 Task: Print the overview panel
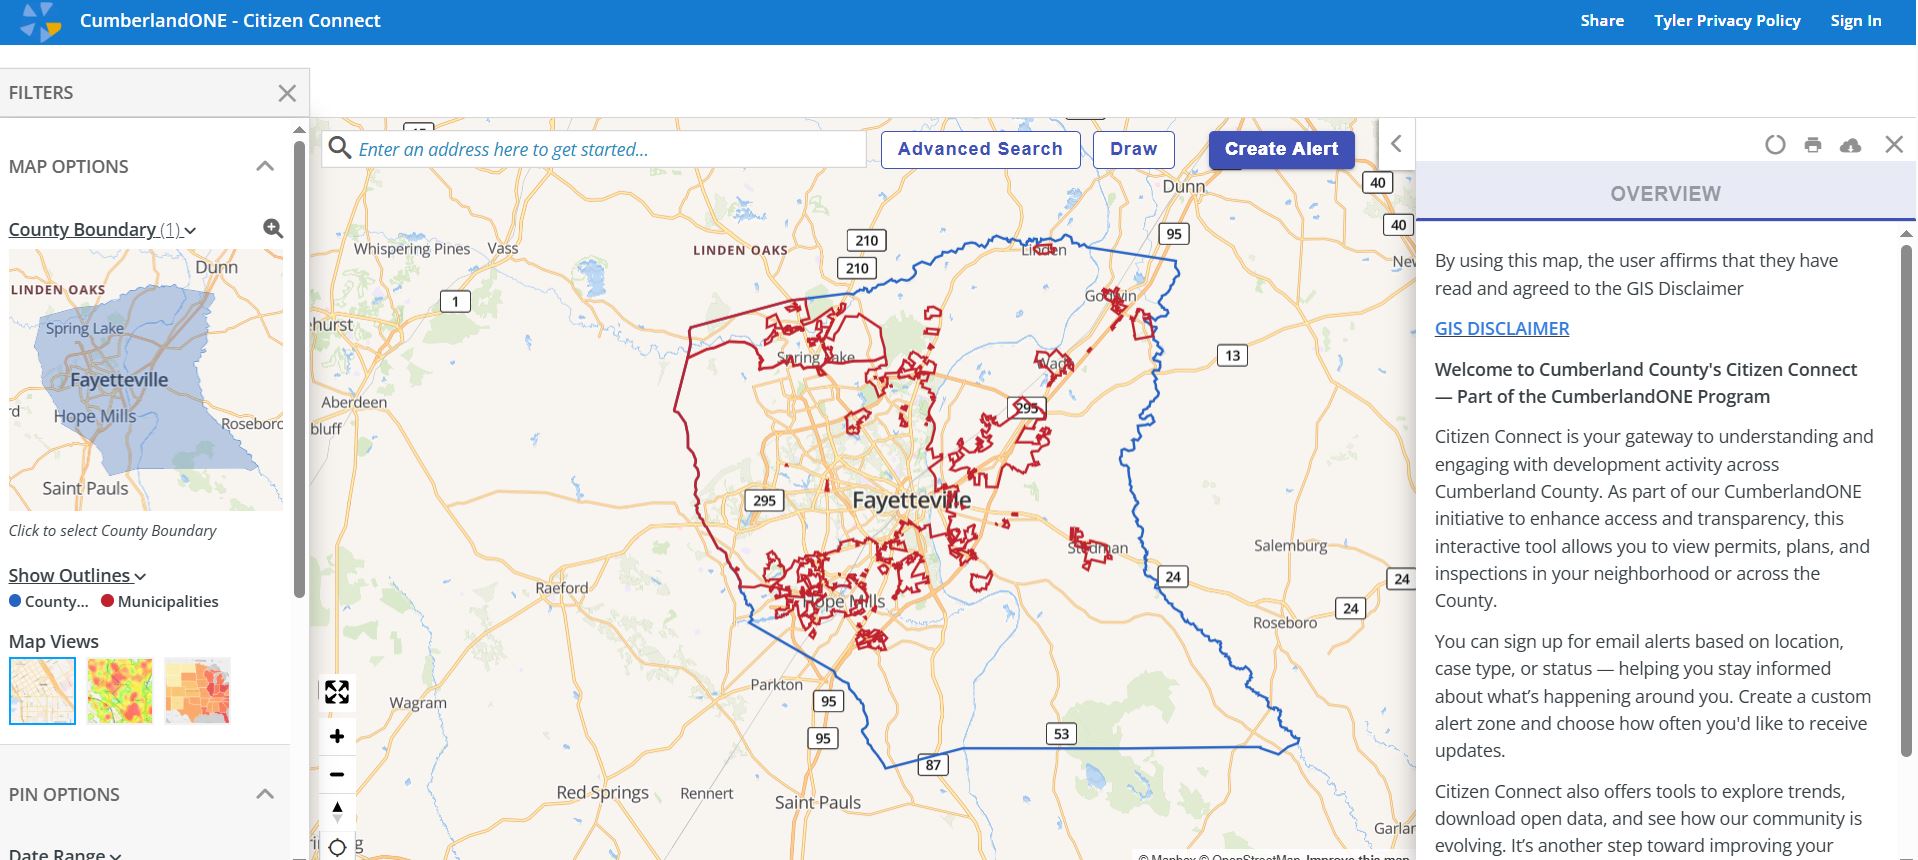pos(1813,145)
